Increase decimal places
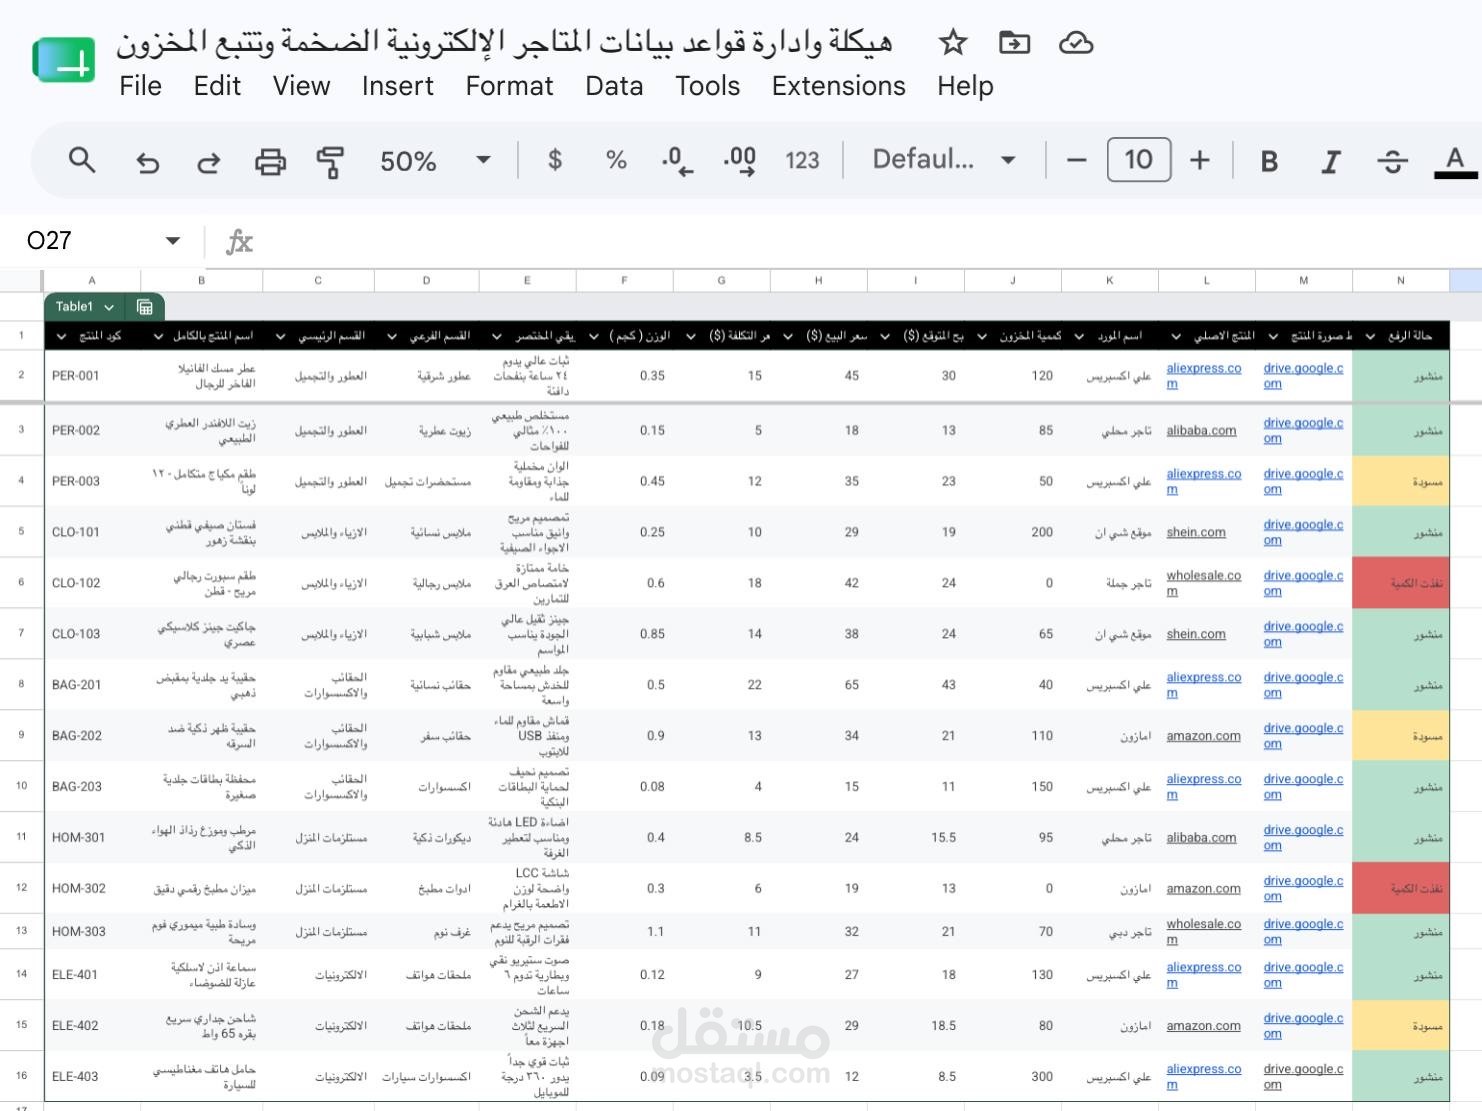The height and width of the screenshot is (1111, 1482). coord(740,160)
